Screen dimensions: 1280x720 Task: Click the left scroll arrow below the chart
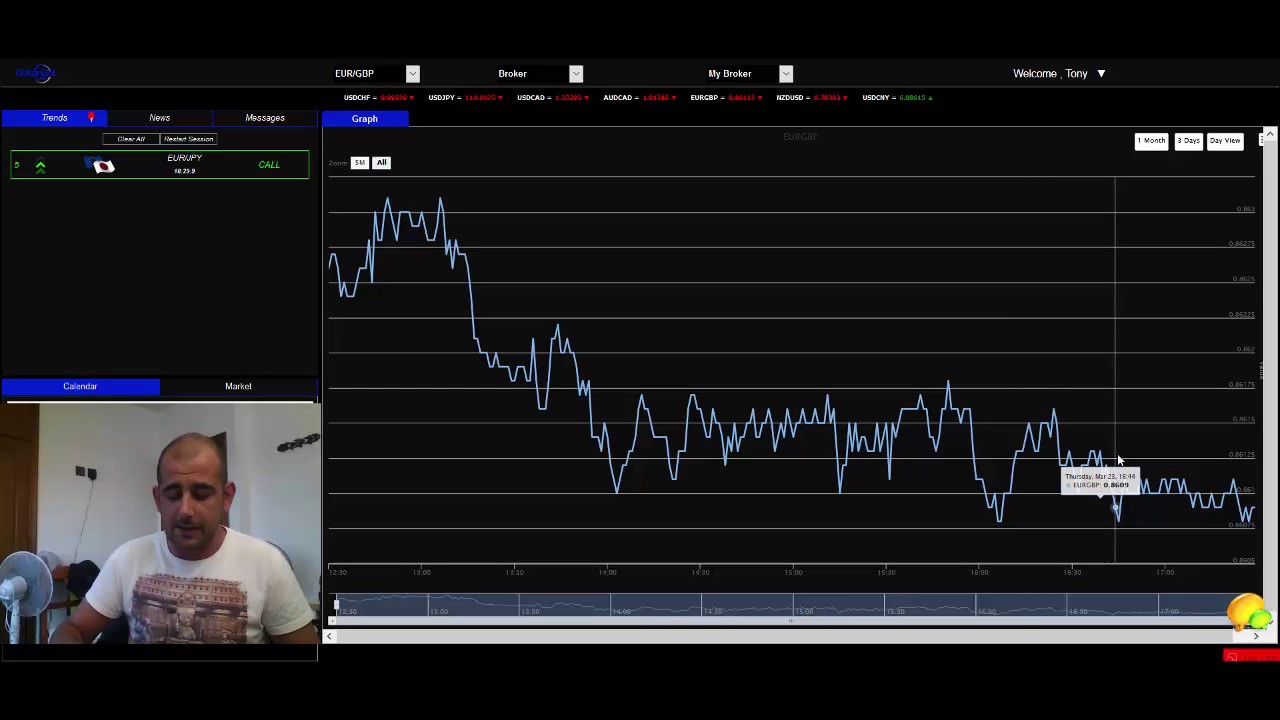click(x=329, y=636)
